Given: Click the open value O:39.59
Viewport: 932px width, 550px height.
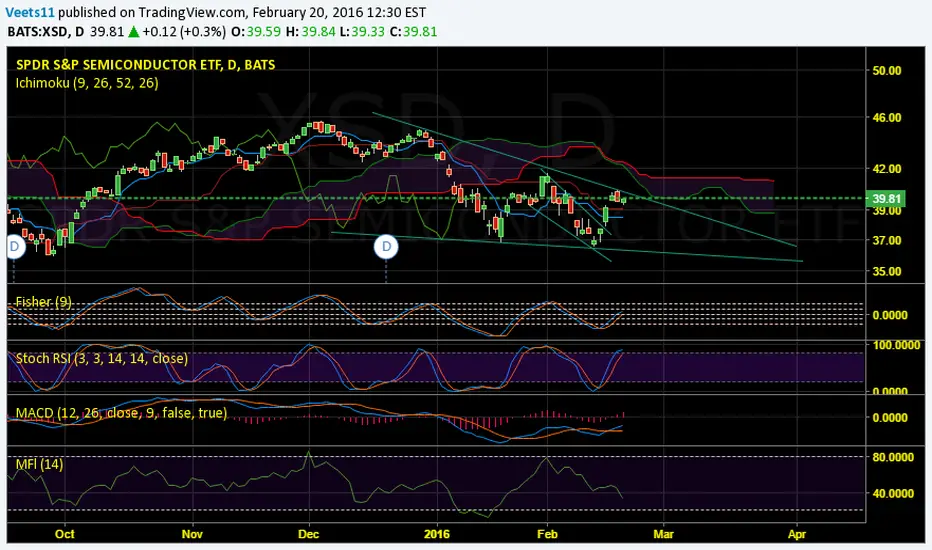Looking at the screenshot, I should [x=256, y=32].
